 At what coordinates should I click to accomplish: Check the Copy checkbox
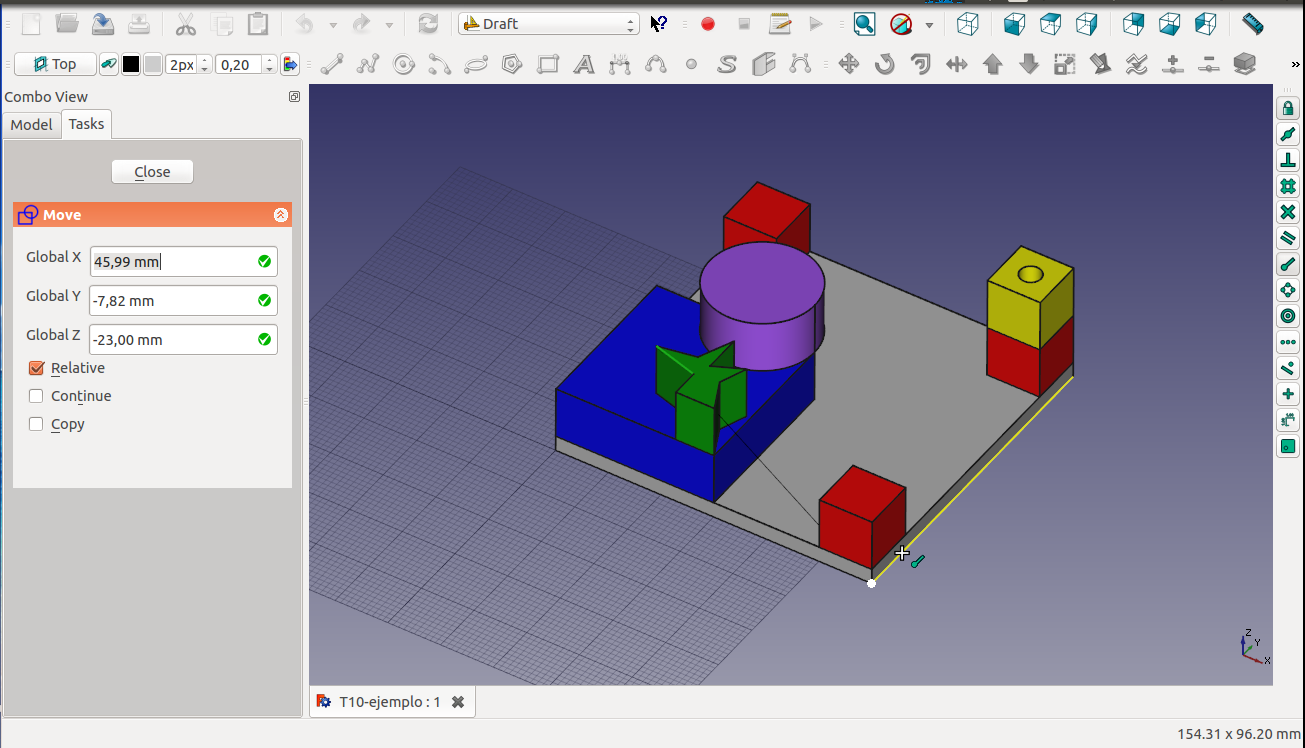37,424
